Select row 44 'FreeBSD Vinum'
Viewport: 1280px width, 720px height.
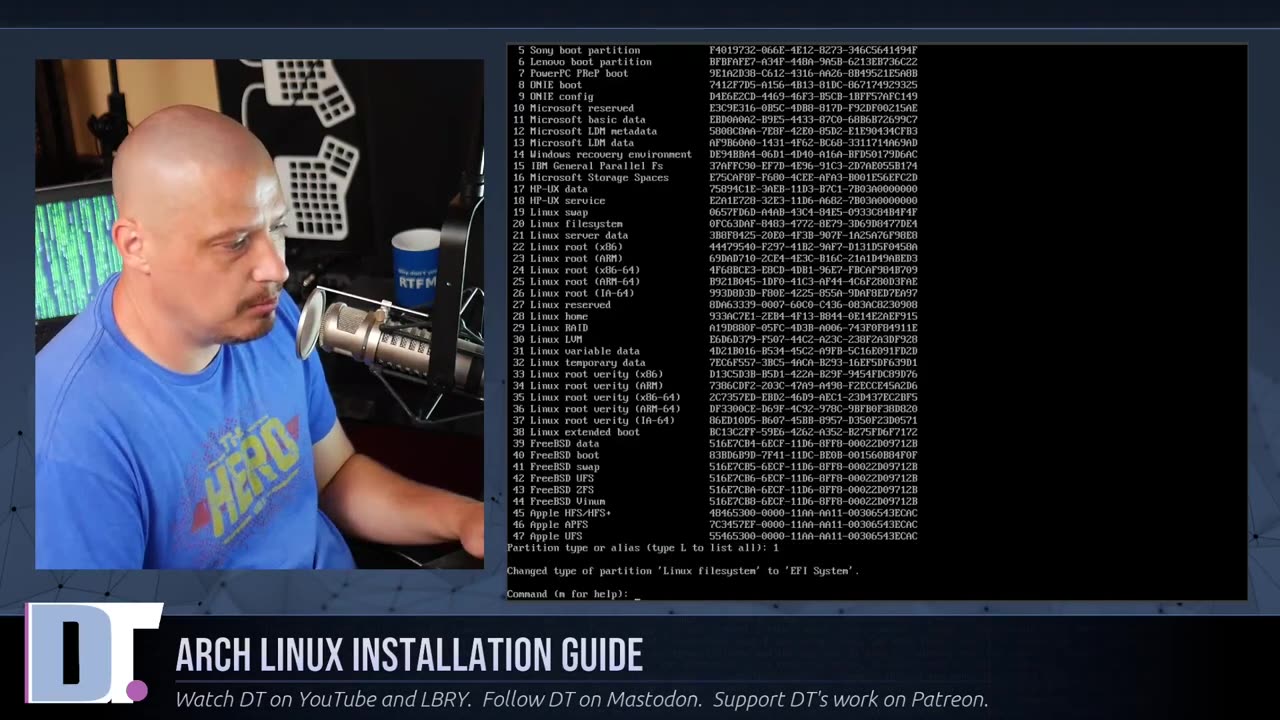(715, 502)
